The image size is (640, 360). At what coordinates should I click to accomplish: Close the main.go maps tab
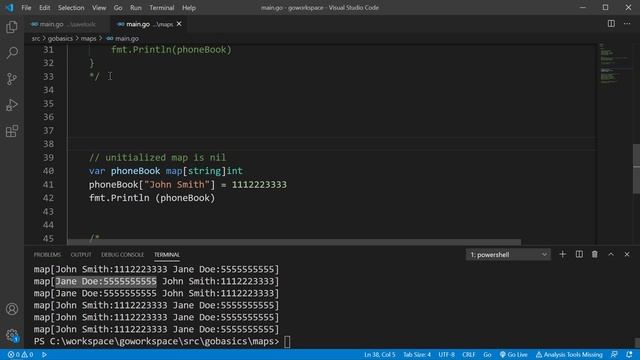(179, 24)
